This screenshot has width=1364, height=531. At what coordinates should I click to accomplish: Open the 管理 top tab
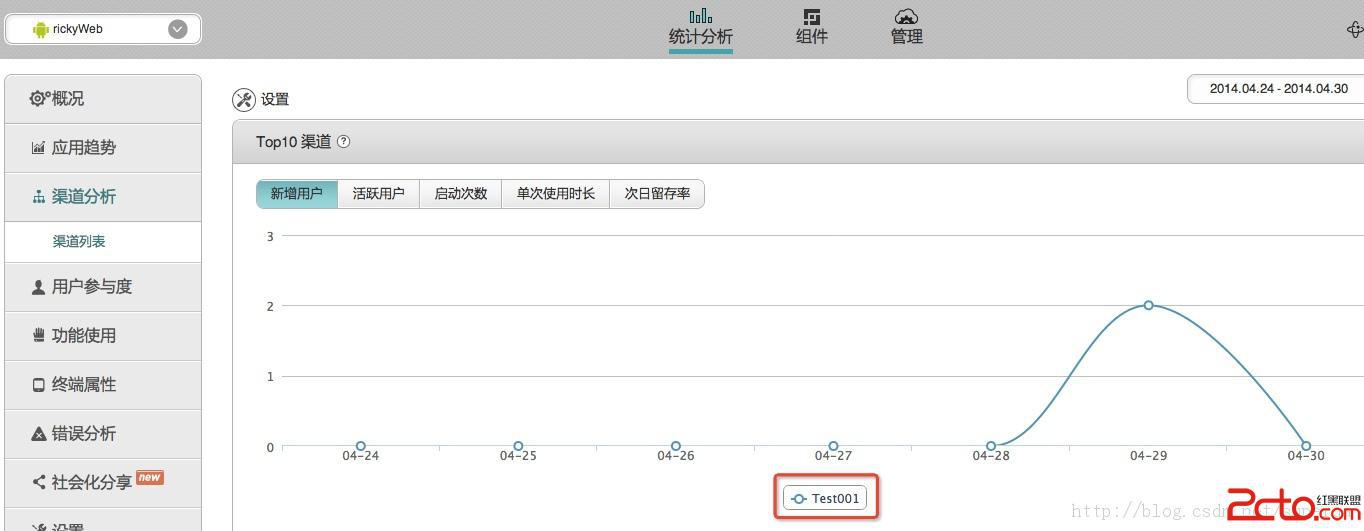pyautogui.click(x=906, y=36)
